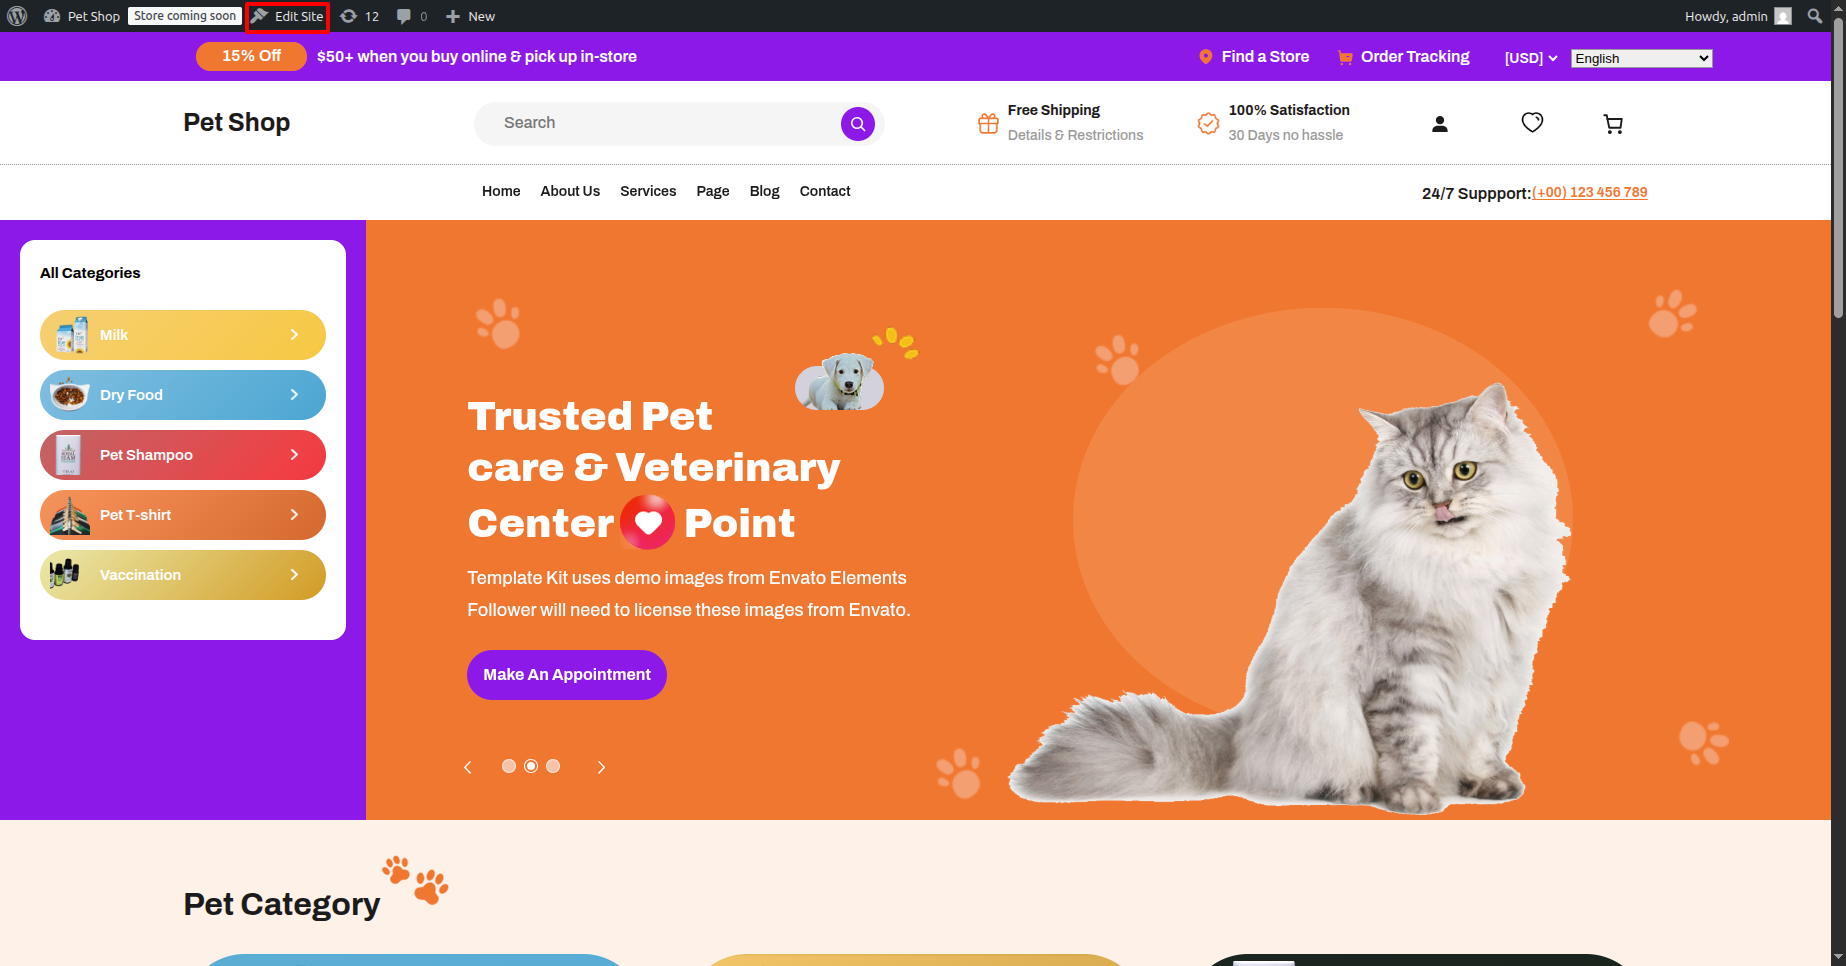Click the purple search magnifier button
This screenshot has width=1846, height=966.
(857, 124)
